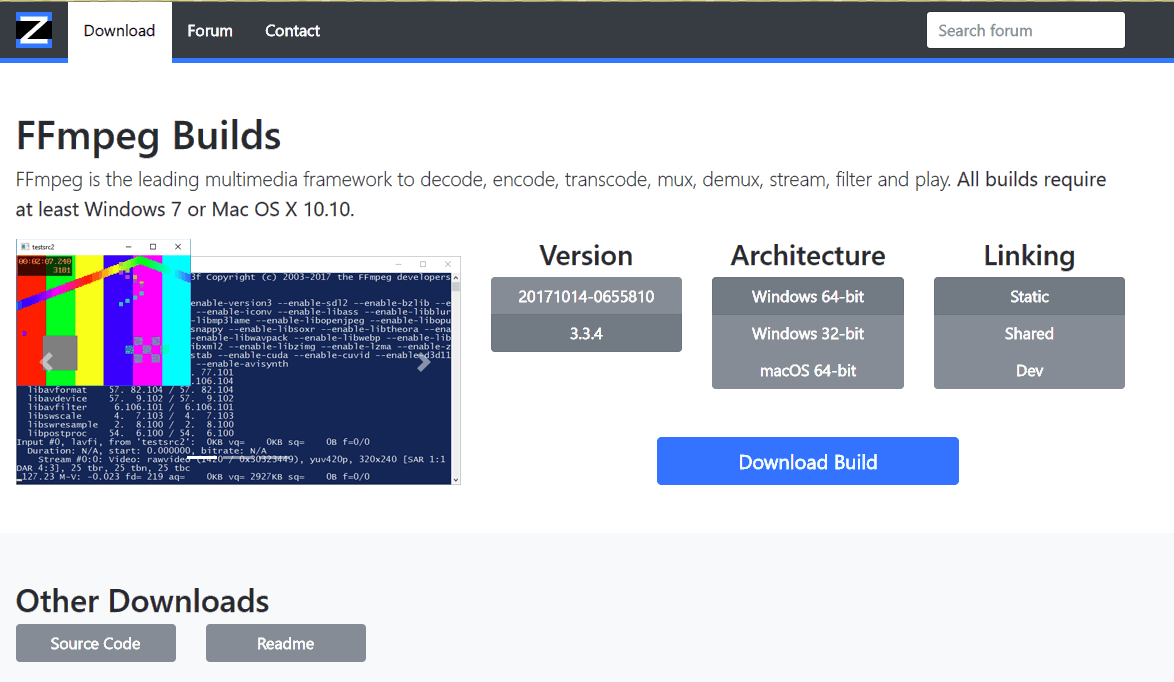Open the Readme file
Image resolution: width=1174 pixels, height=682 pixels.
(x=286, y=643)
